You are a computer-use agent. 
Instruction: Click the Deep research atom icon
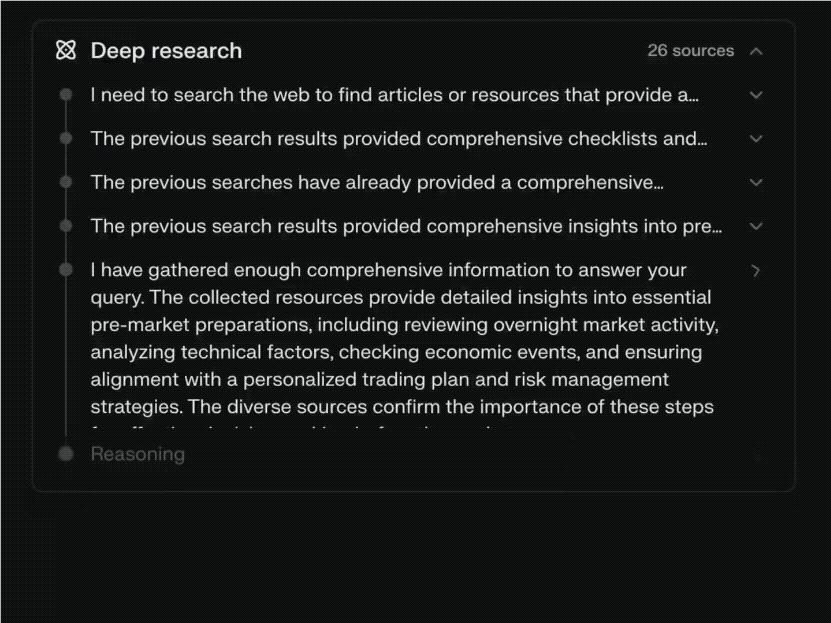66,50
